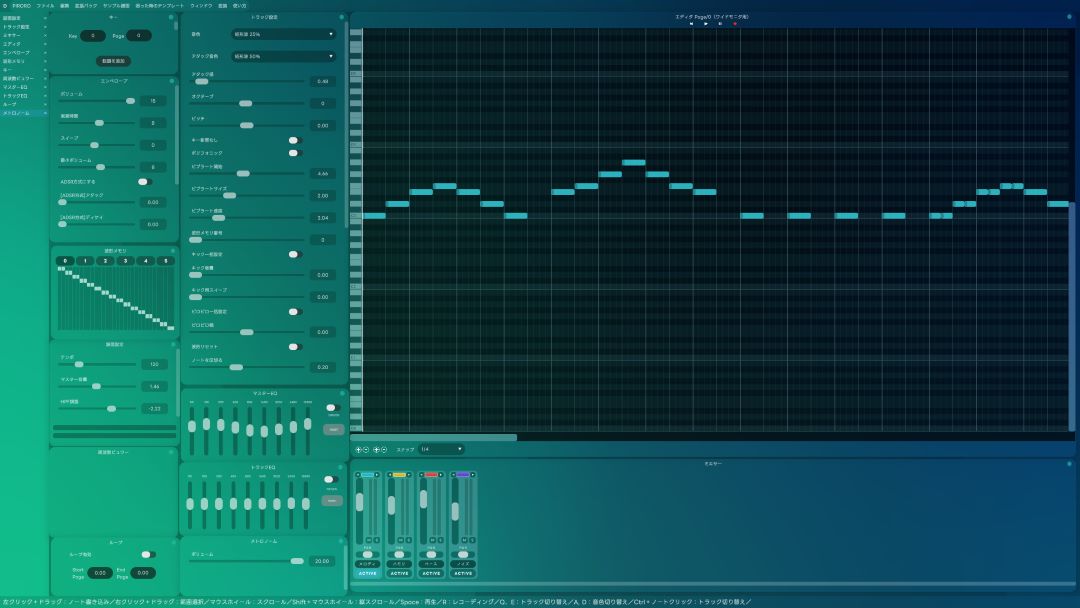Toggle the loop enable switch
Image resolution: width=1080 pixels, height=608 pixels.
tap(147, 554)
